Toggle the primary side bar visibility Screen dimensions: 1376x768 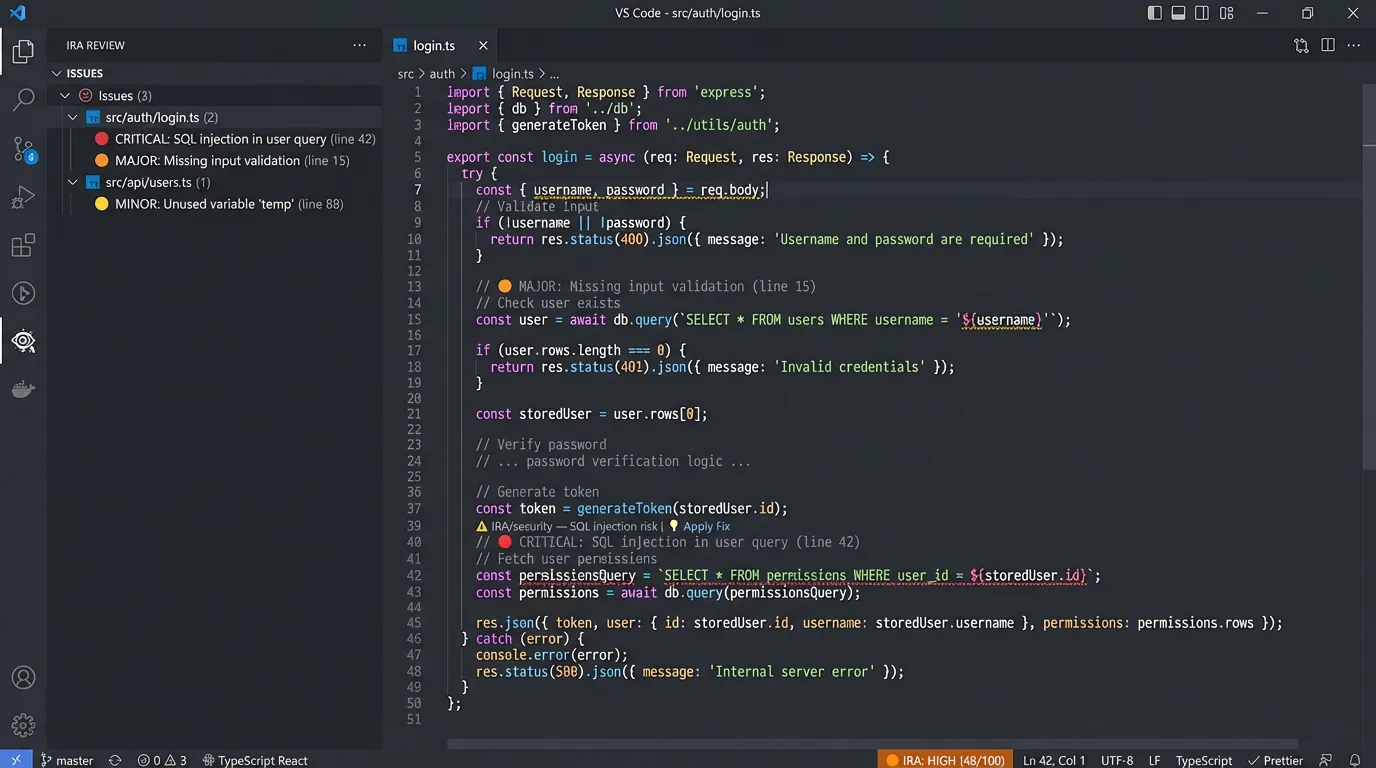(1155, 13)
